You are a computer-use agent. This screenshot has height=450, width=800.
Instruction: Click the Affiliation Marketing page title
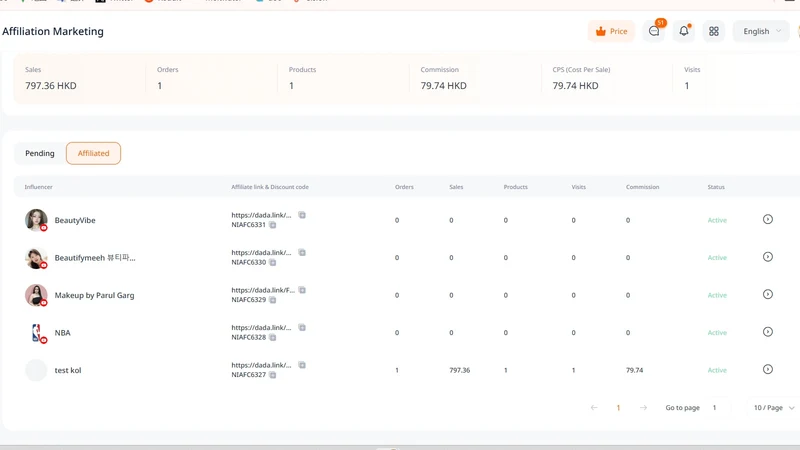[x=53, y=31]
